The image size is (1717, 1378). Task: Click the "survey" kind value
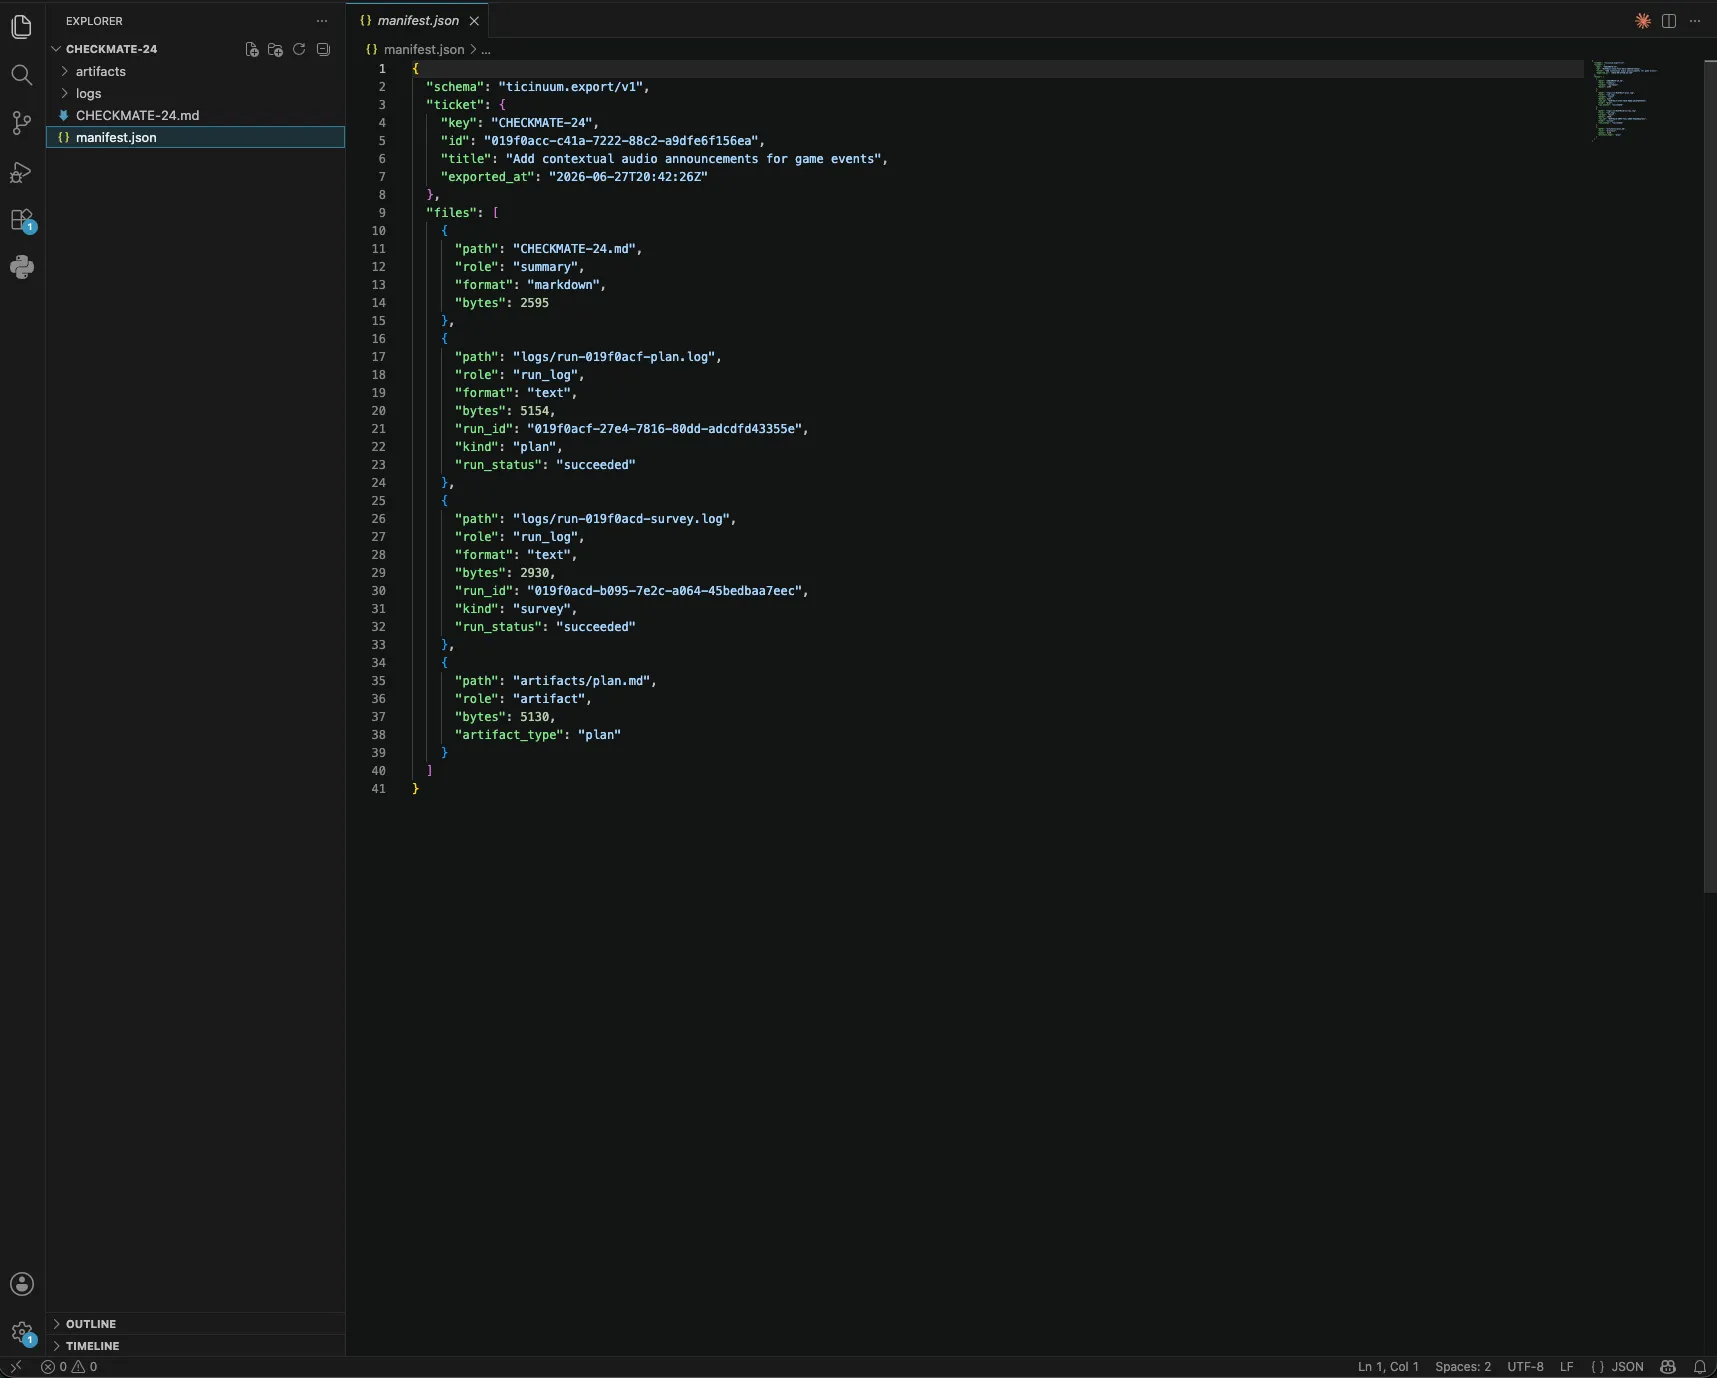click(541, 609)
